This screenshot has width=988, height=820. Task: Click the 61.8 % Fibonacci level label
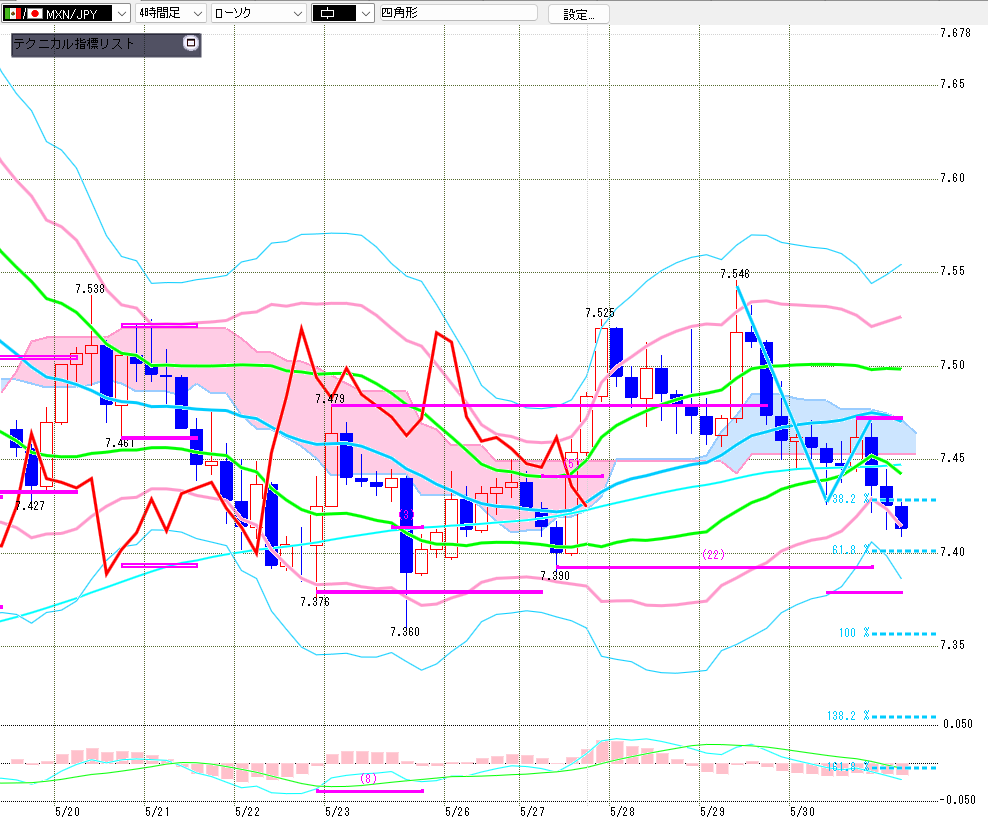850,550
